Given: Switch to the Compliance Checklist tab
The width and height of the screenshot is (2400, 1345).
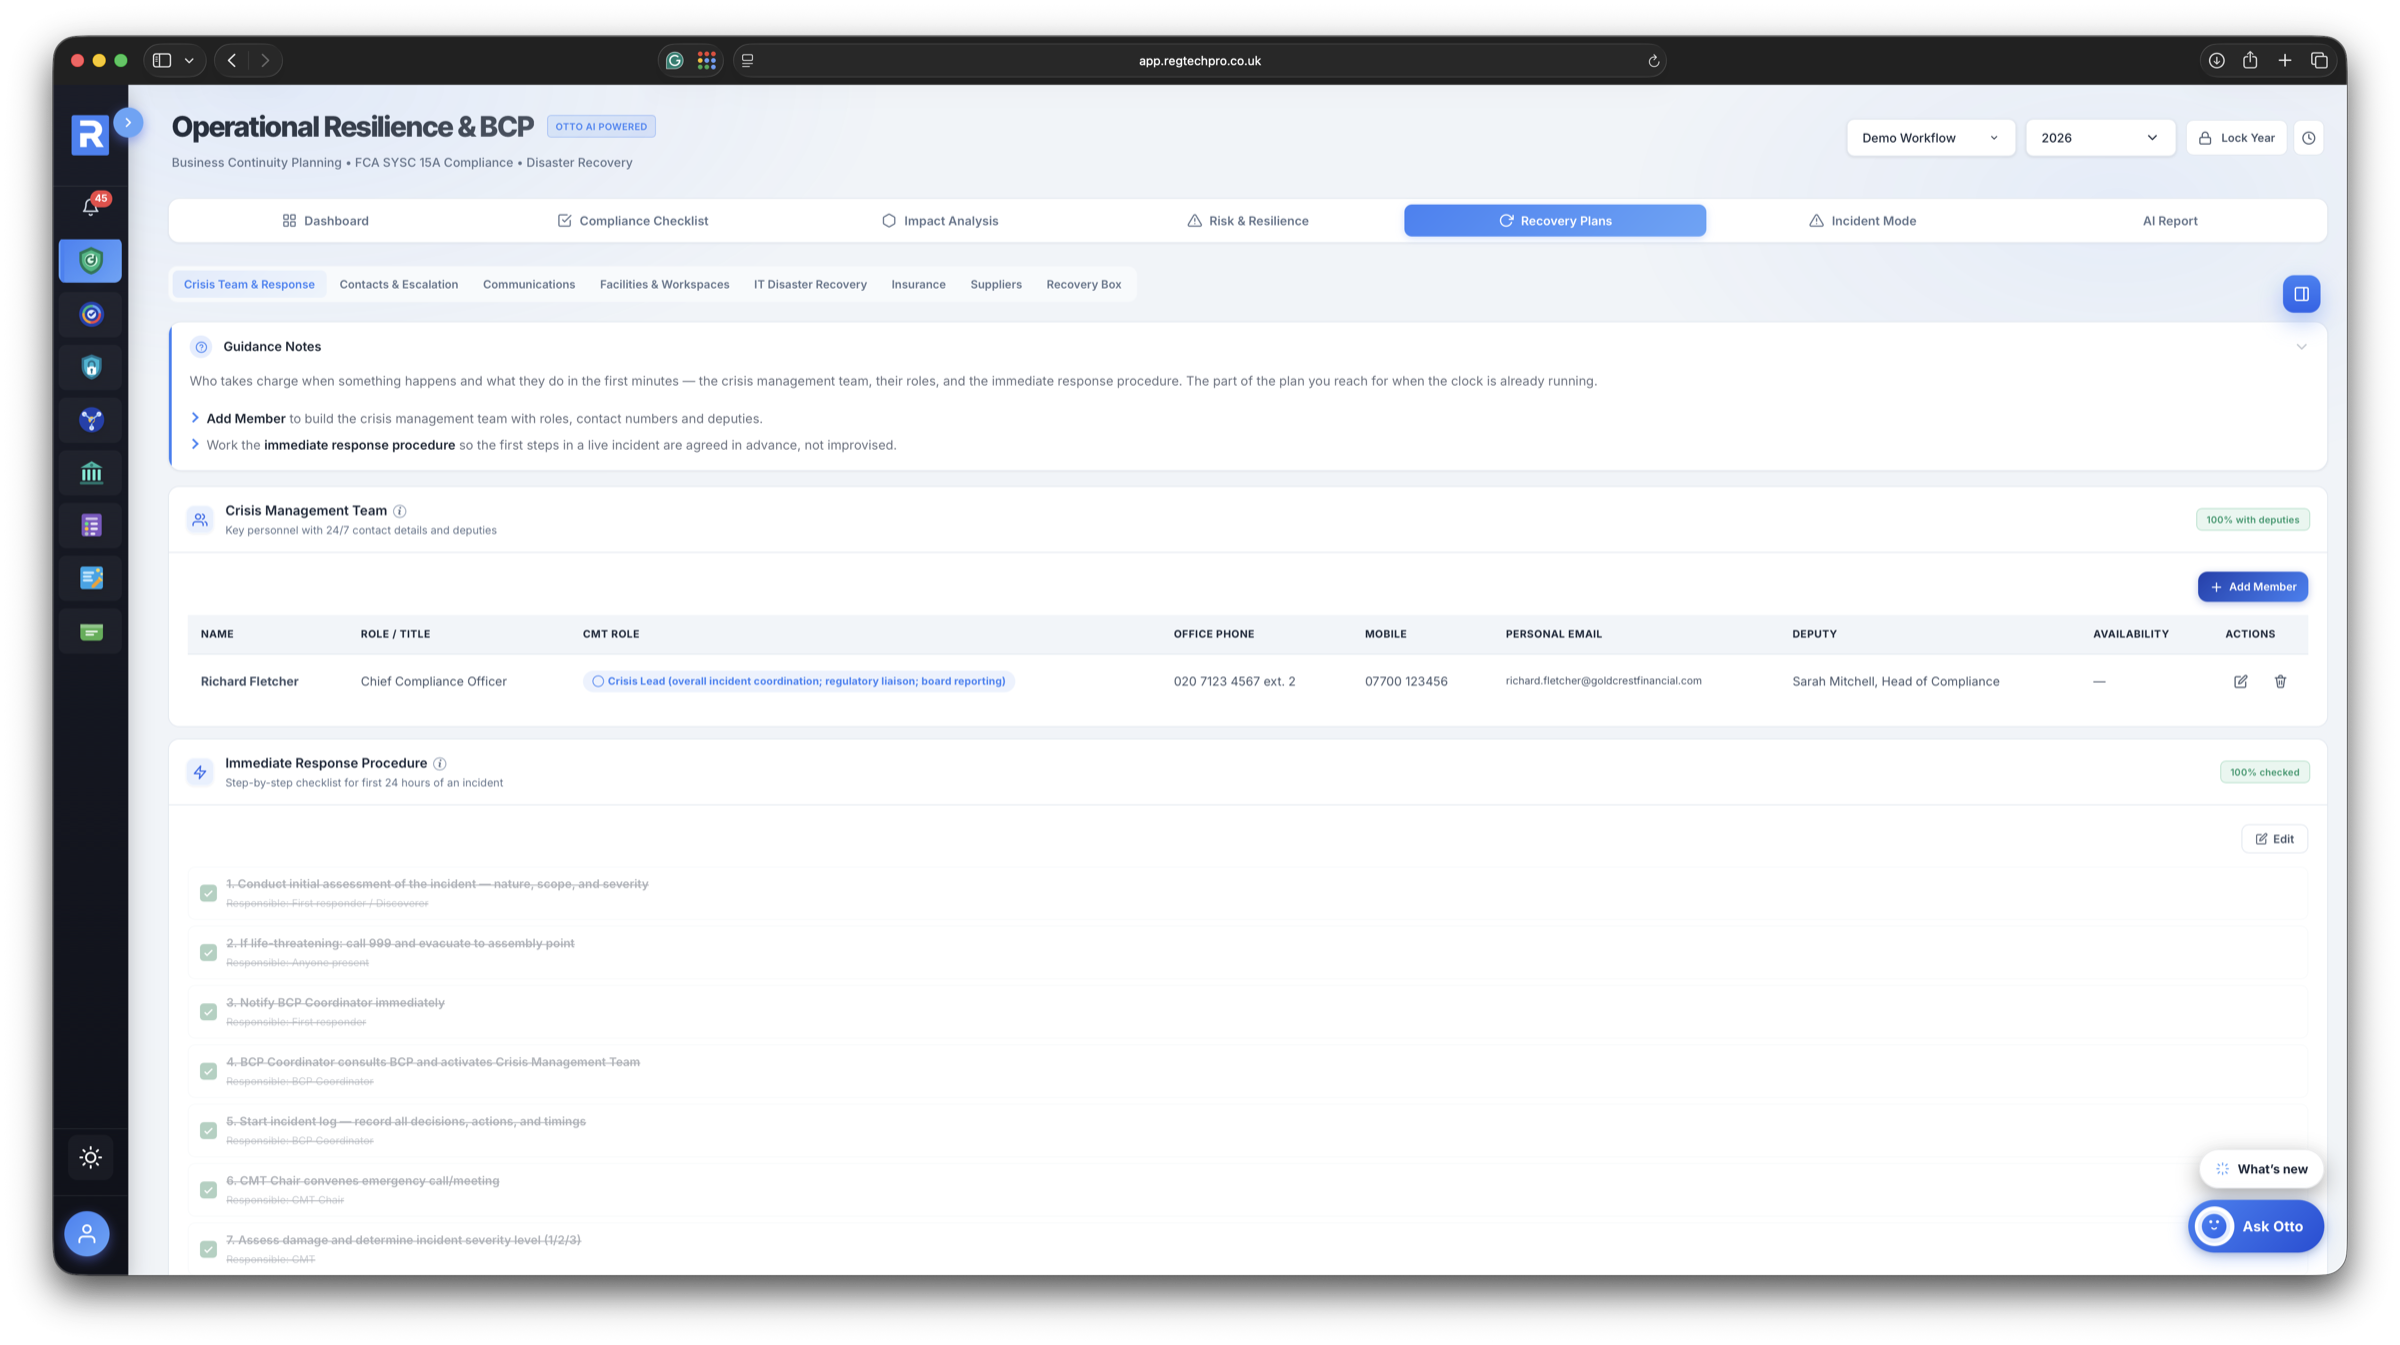Looking at the screenshot, I should click(x=632, y=221).
